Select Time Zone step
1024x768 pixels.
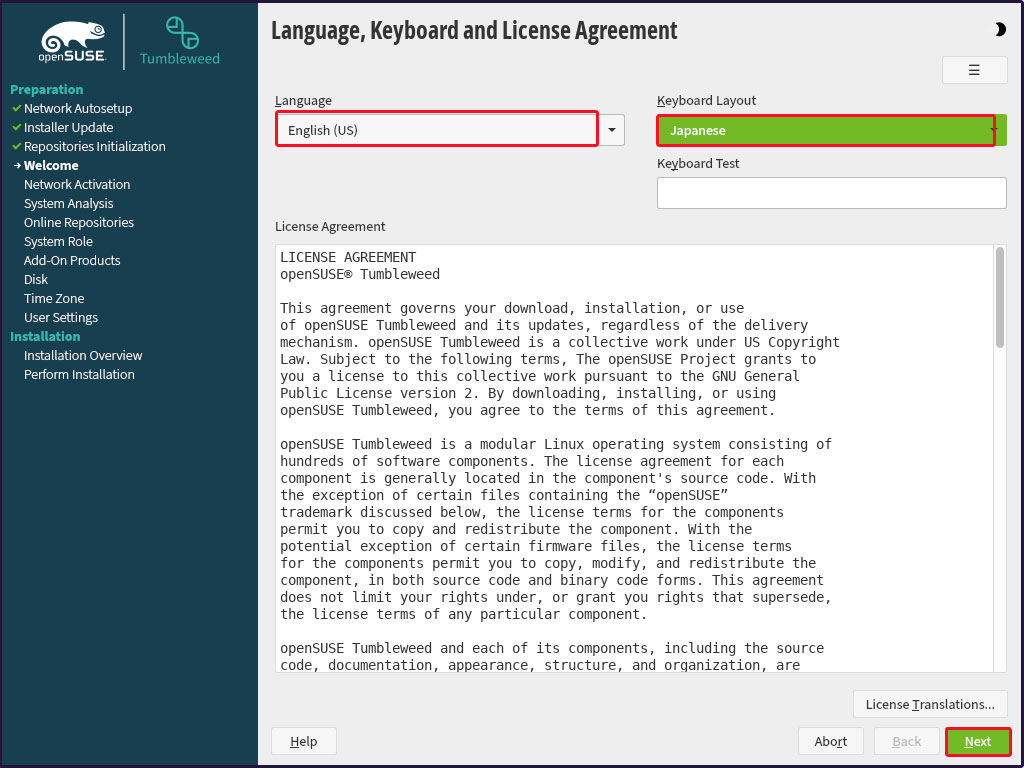54,298
